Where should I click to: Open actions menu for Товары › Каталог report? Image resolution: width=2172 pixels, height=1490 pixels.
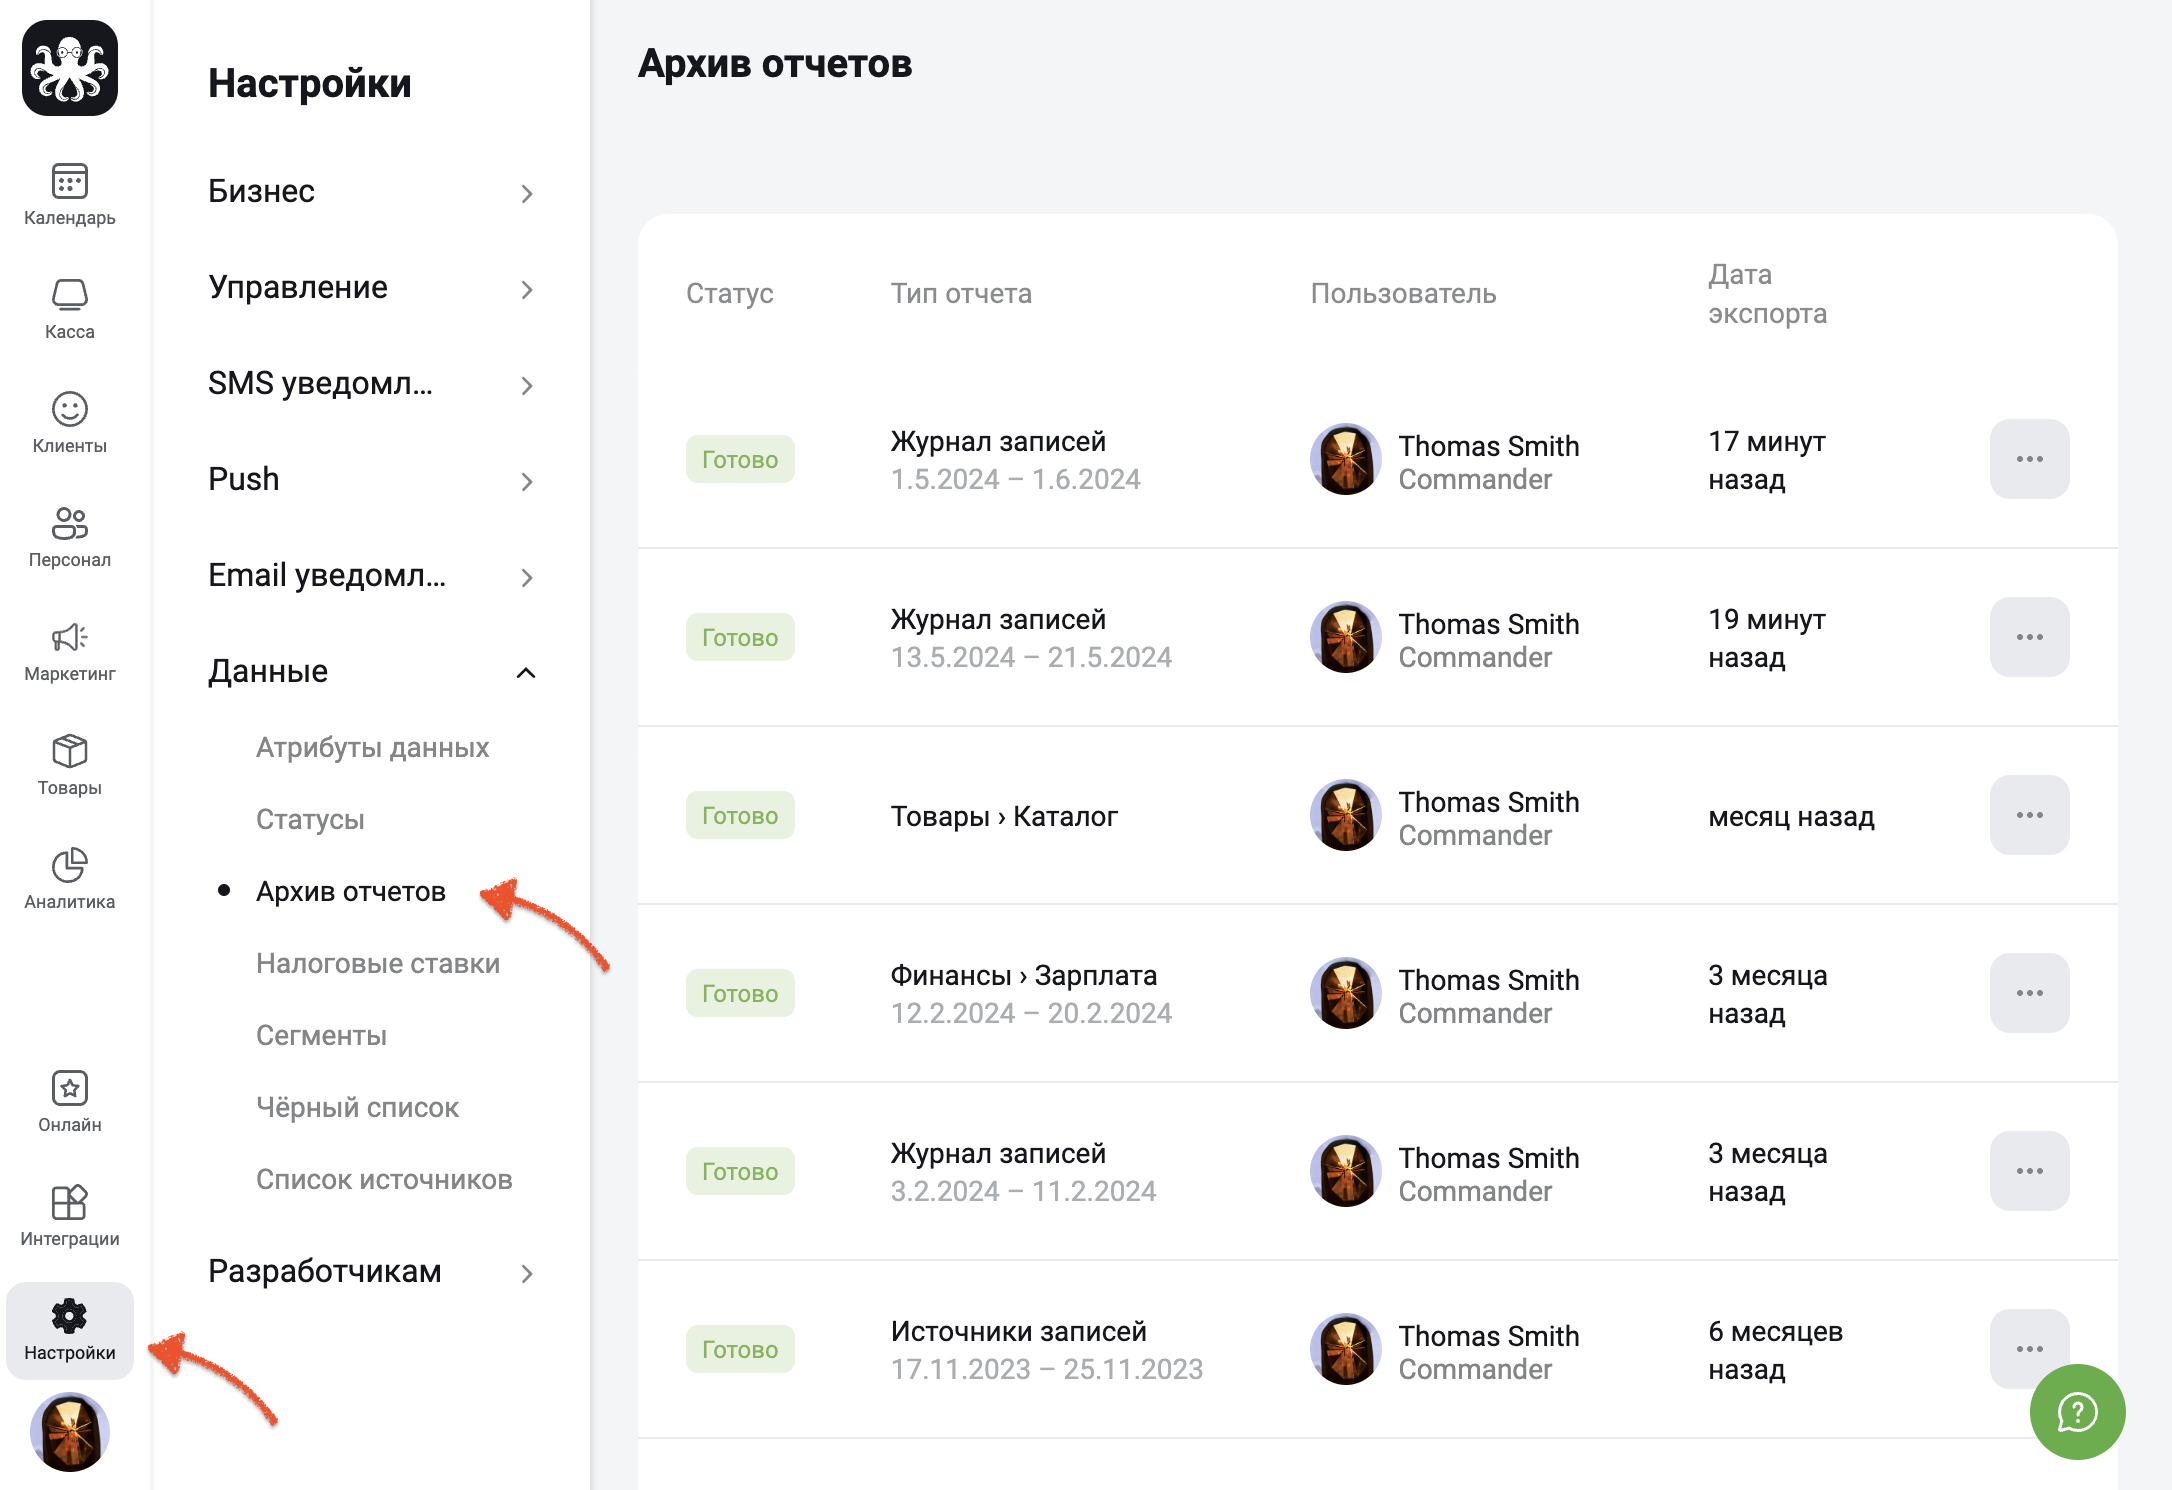[x=2029, y=815]
